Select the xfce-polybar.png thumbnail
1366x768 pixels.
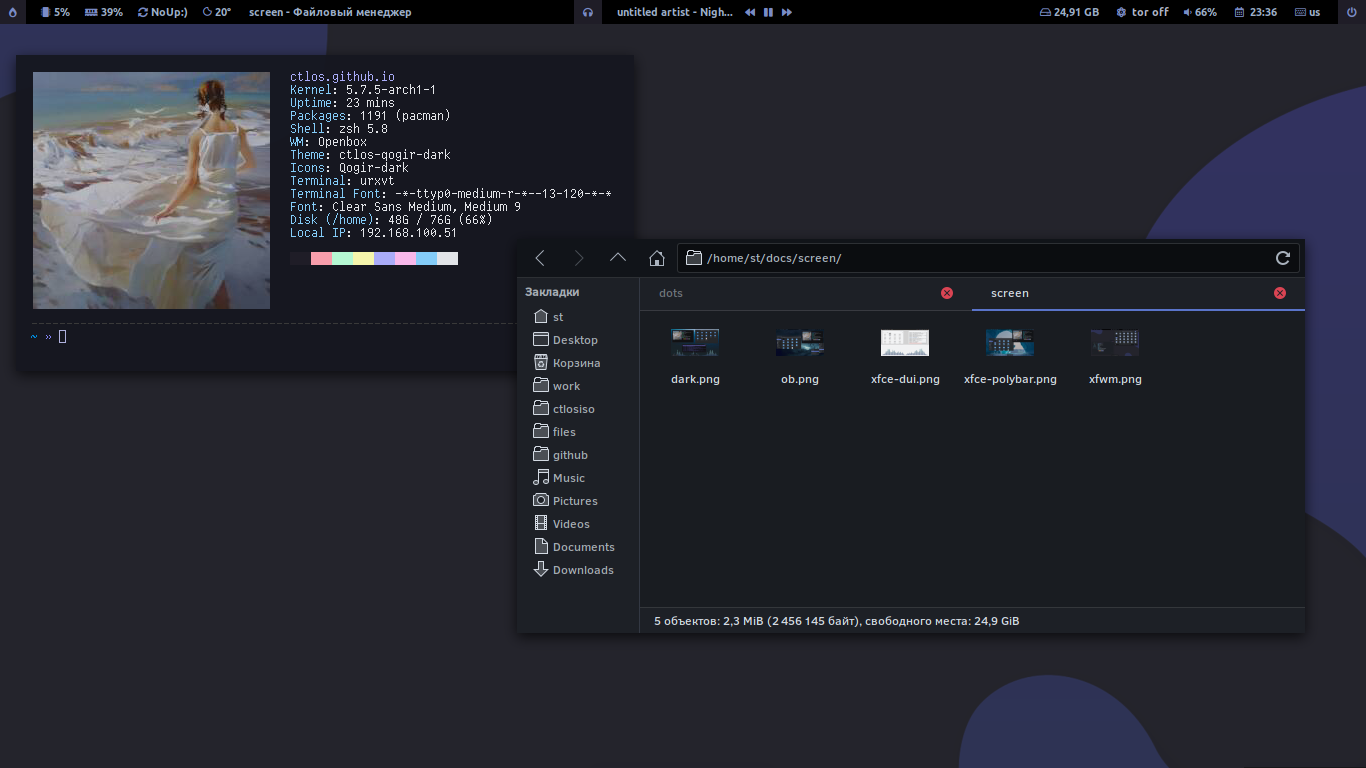coord(1010,343)
